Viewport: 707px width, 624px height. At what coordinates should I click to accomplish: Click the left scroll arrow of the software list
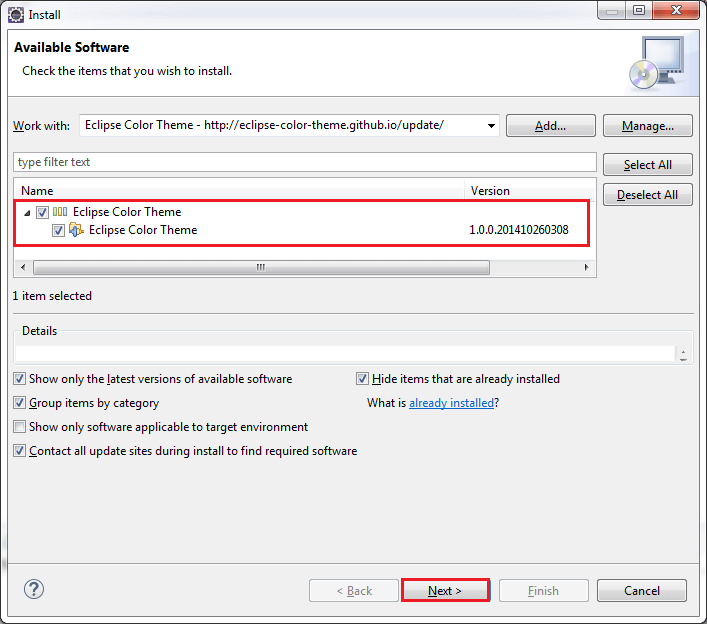[23, 267]
